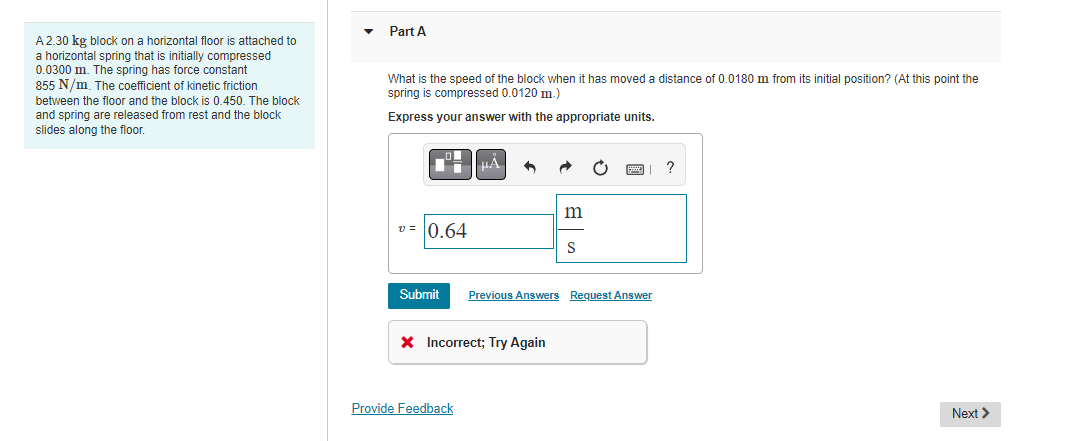Open the math templates tool
Viewport: 1075px width, 441px height.
click(x=450, y=165)
